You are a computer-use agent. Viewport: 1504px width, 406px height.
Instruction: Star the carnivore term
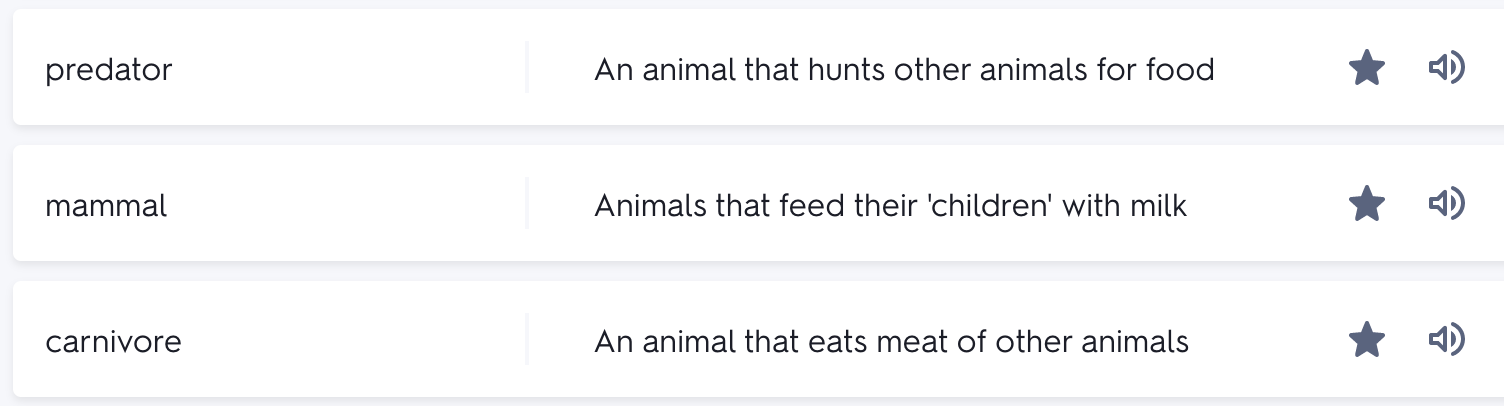1366,341
